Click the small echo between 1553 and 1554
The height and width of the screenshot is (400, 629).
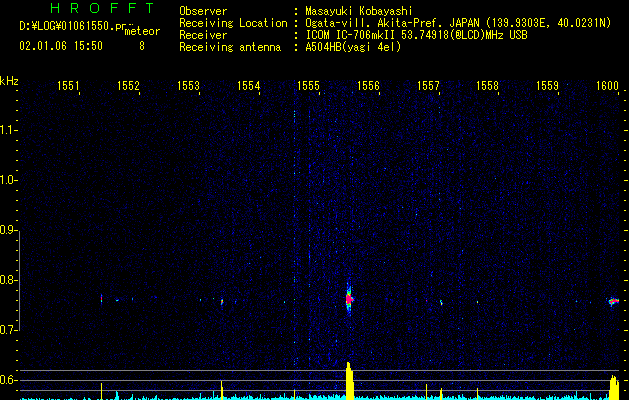222,302
